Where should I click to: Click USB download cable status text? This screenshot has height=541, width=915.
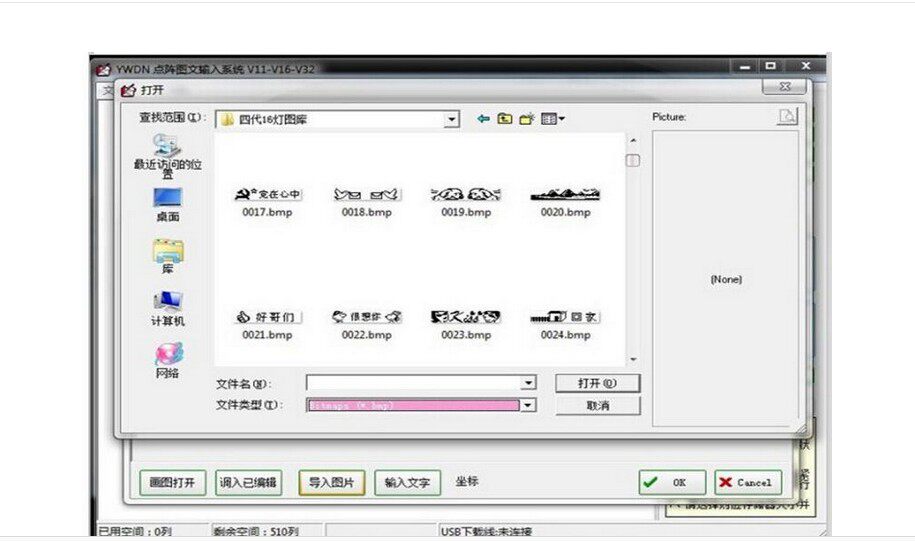click(x=487, y=532)
